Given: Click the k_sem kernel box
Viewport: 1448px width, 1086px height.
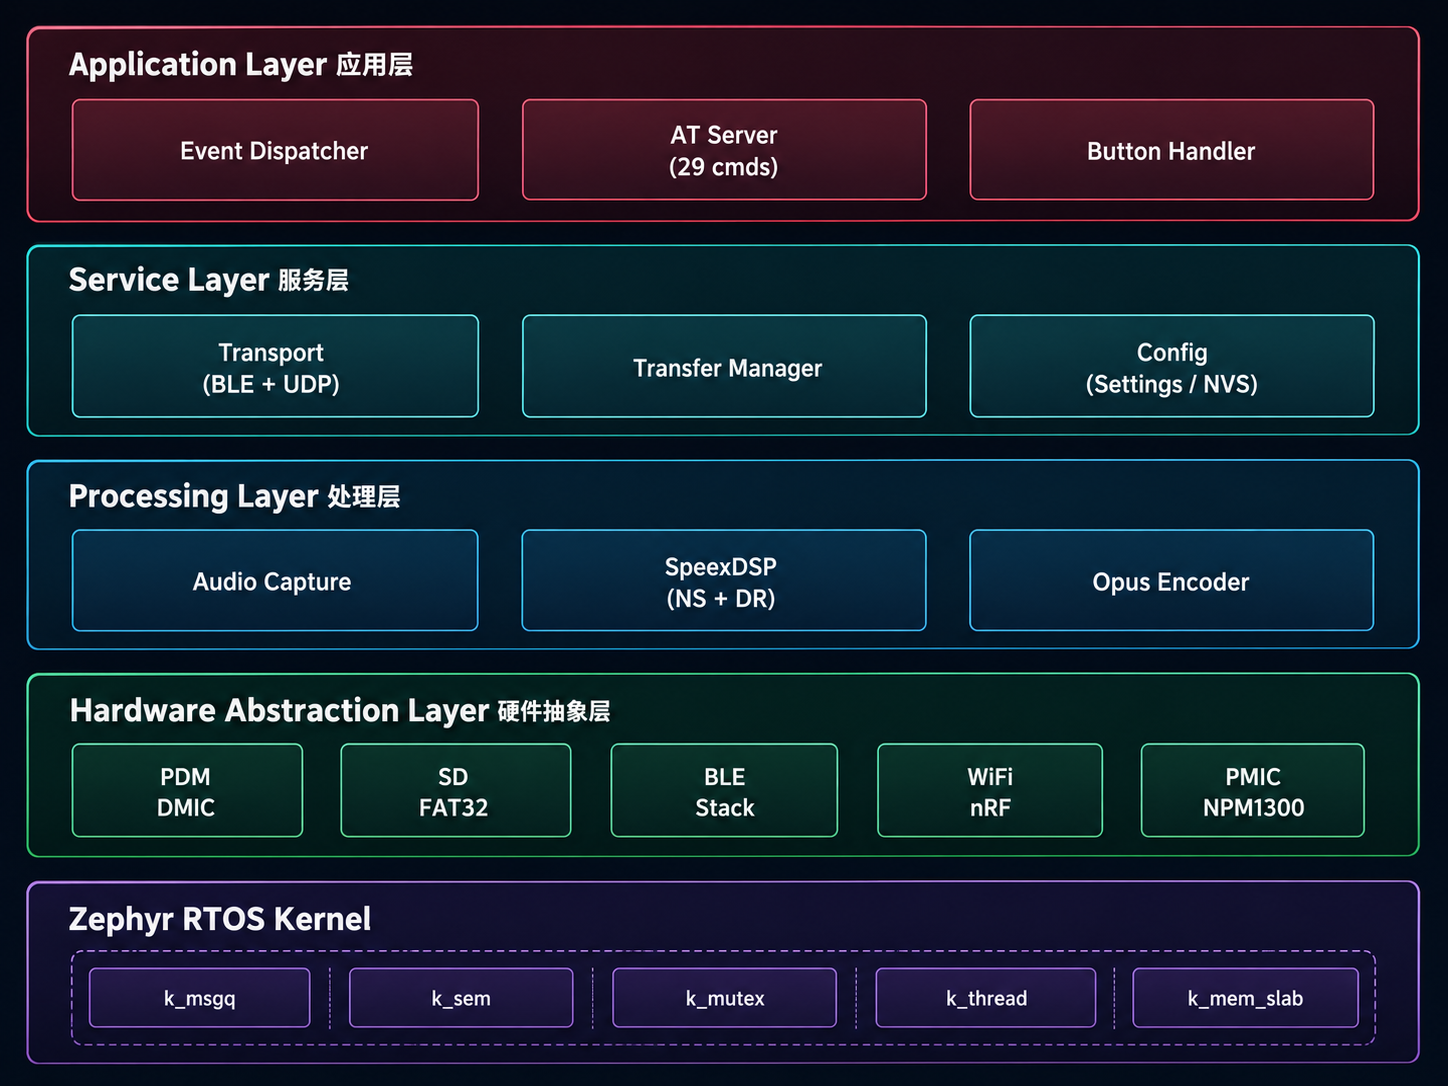Looking at the screenshot, I should (461, 998).
